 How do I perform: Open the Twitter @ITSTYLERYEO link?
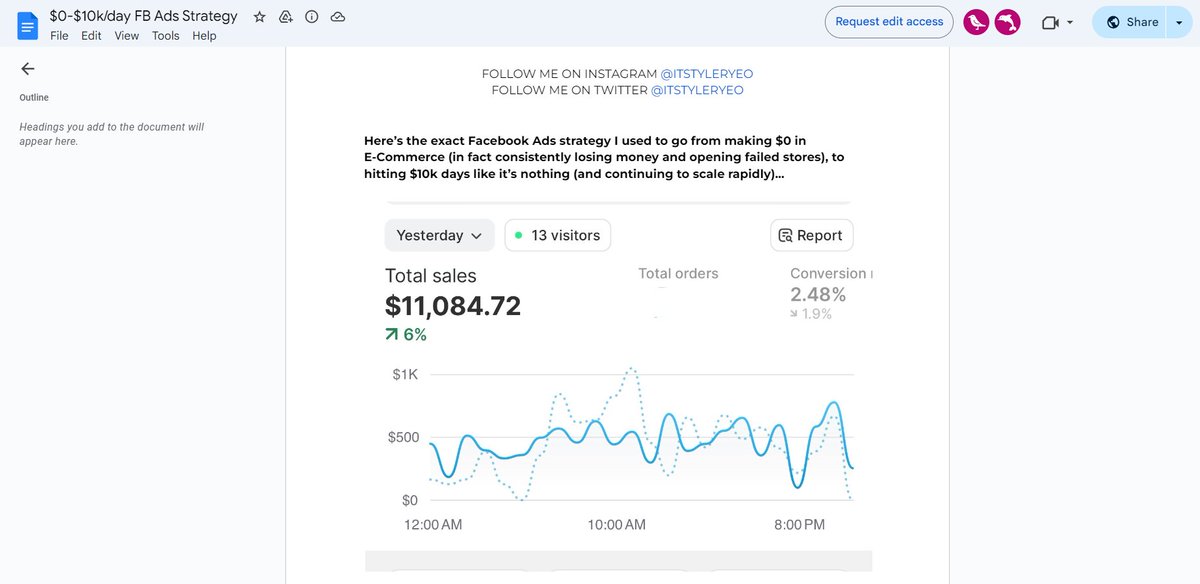pos(699,89)
